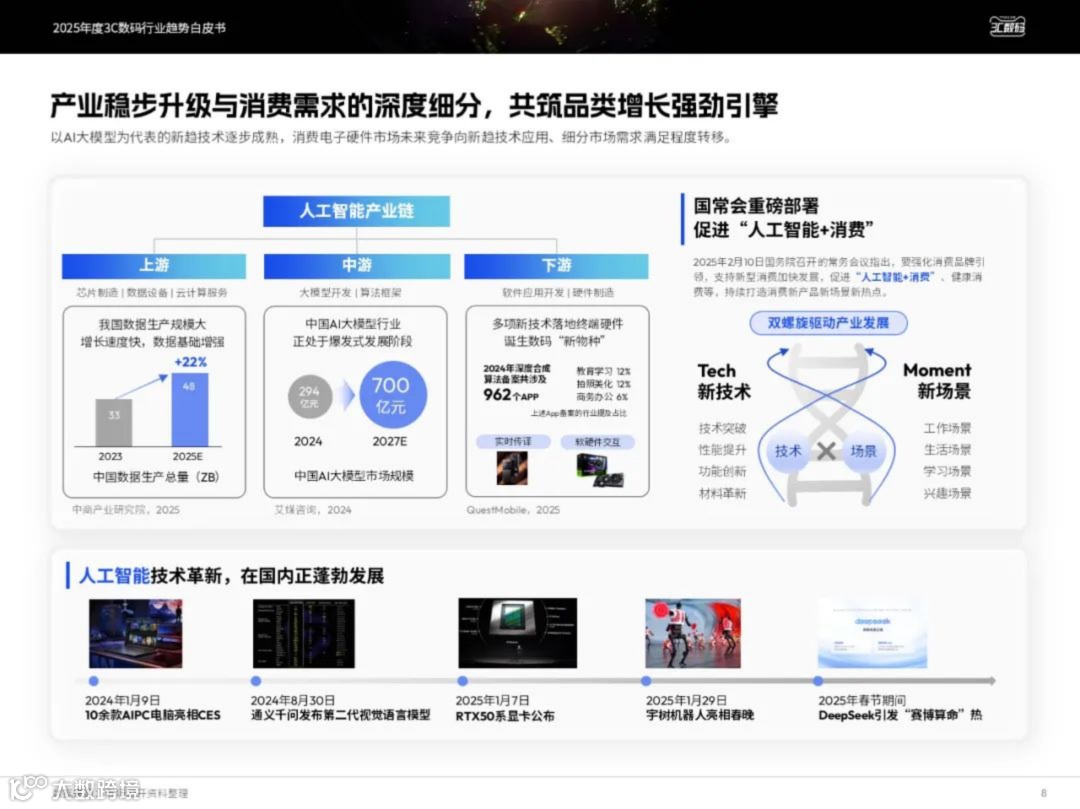Click the RTX50系显卡公布 caption

(x=505, y=716)
